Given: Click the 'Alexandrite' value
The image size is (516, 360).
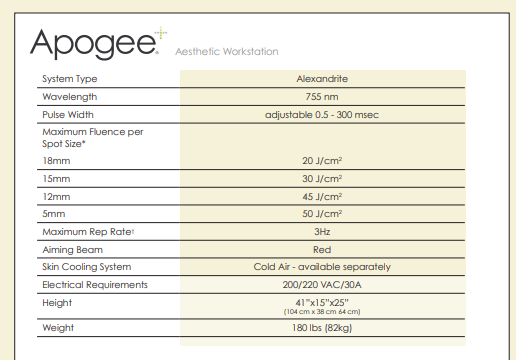Looking at the screenshot, I should tap(322, 79).
